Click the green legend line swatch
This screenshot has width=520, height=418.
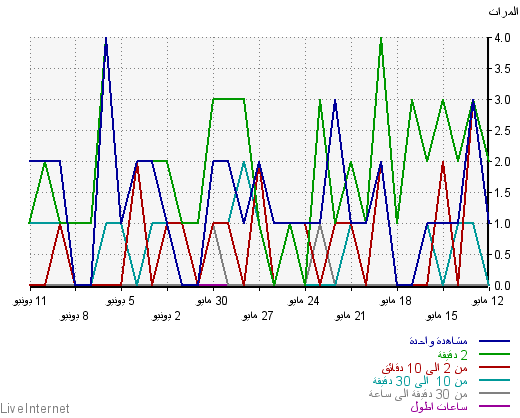[x=494, y=354]
